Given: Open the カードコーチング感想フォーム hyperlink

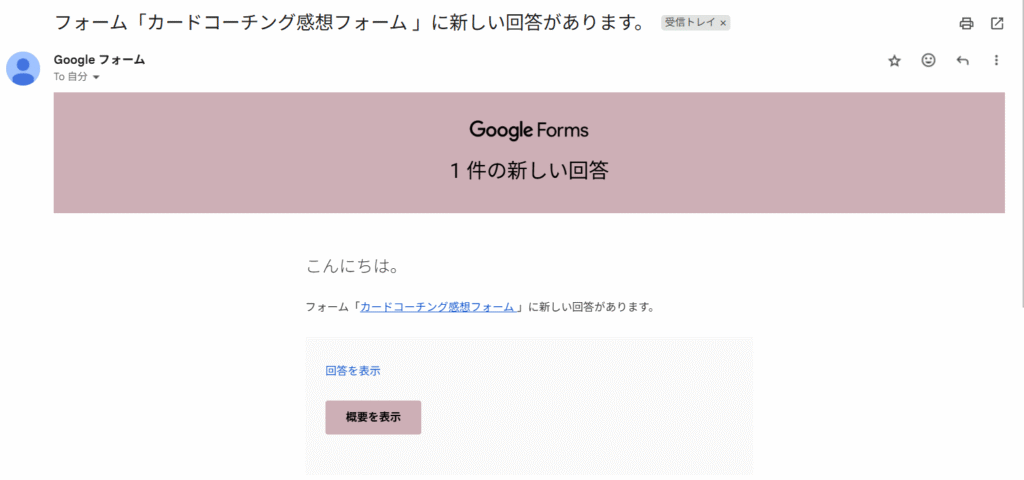Looking at the screenshot, I should (x=437, y=307).
